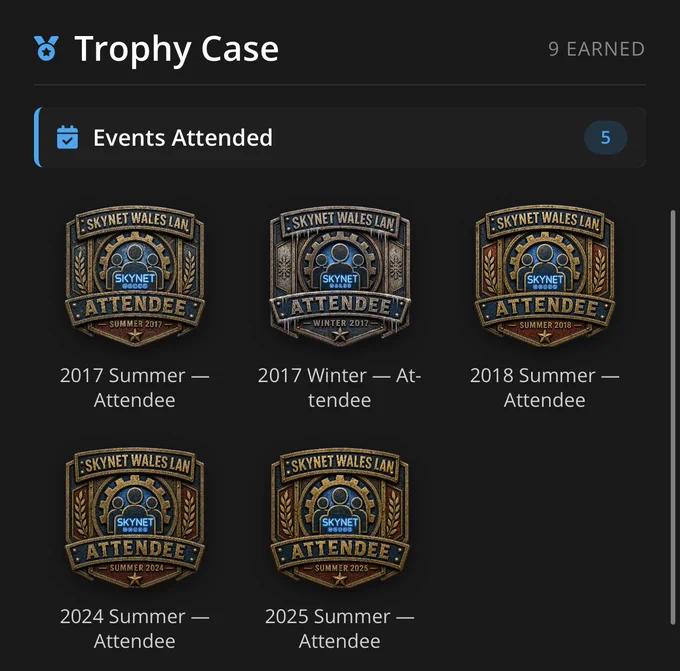The image size is (680, 671).
Task: Open the Summer 2018 Attendee badge
Action: click(545, 276)
